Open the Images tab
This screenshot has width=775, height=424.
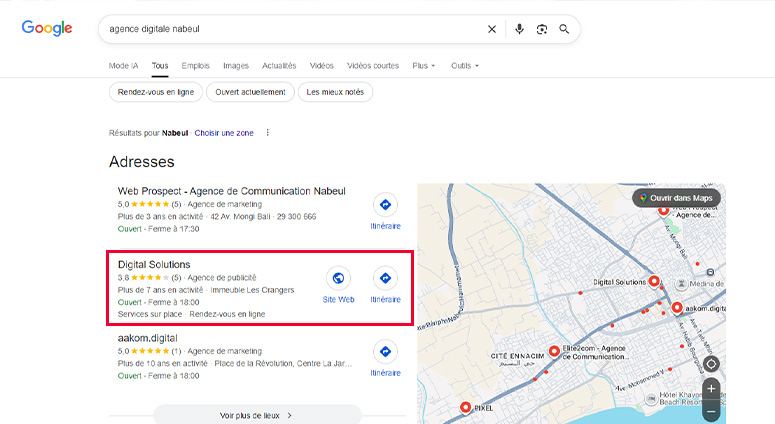(236, 66)
